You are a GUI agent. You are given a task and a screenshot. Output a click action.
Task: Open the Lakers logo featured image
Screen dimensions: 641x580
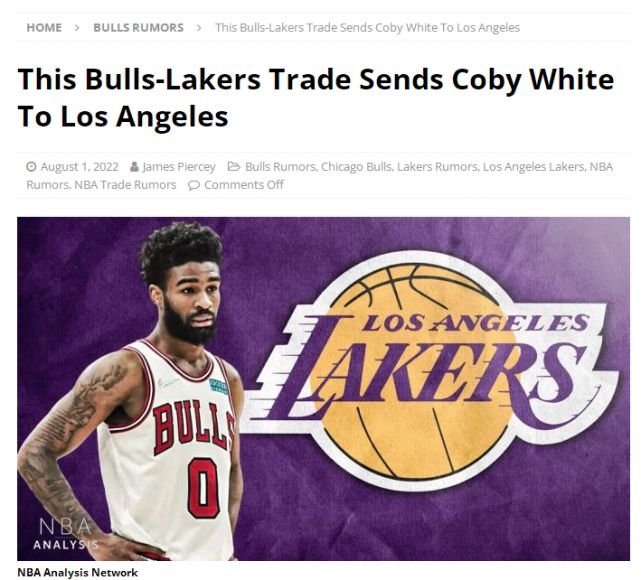[x=323, y=388]
